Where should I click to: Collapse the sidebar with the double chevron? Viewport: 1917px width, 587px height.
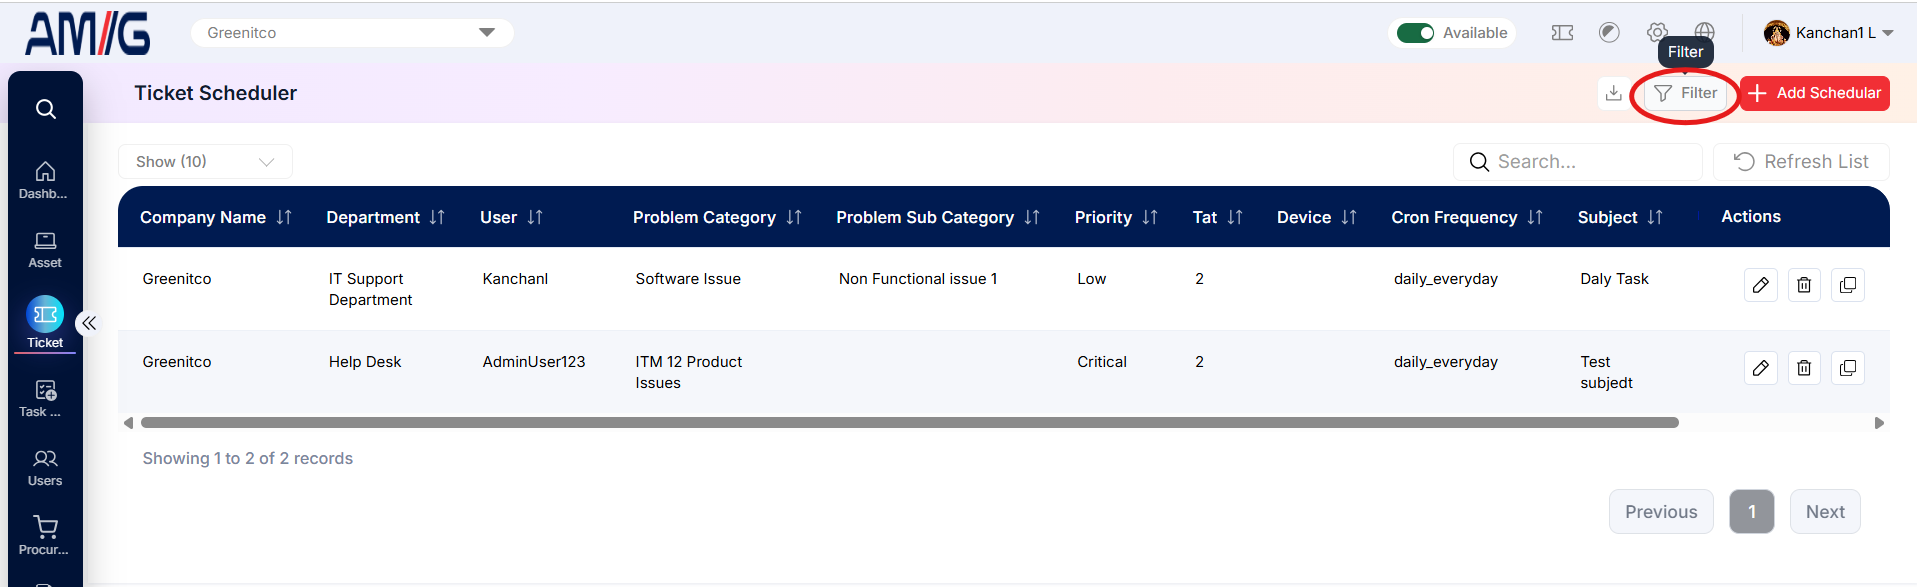click(x=89, y=322)
